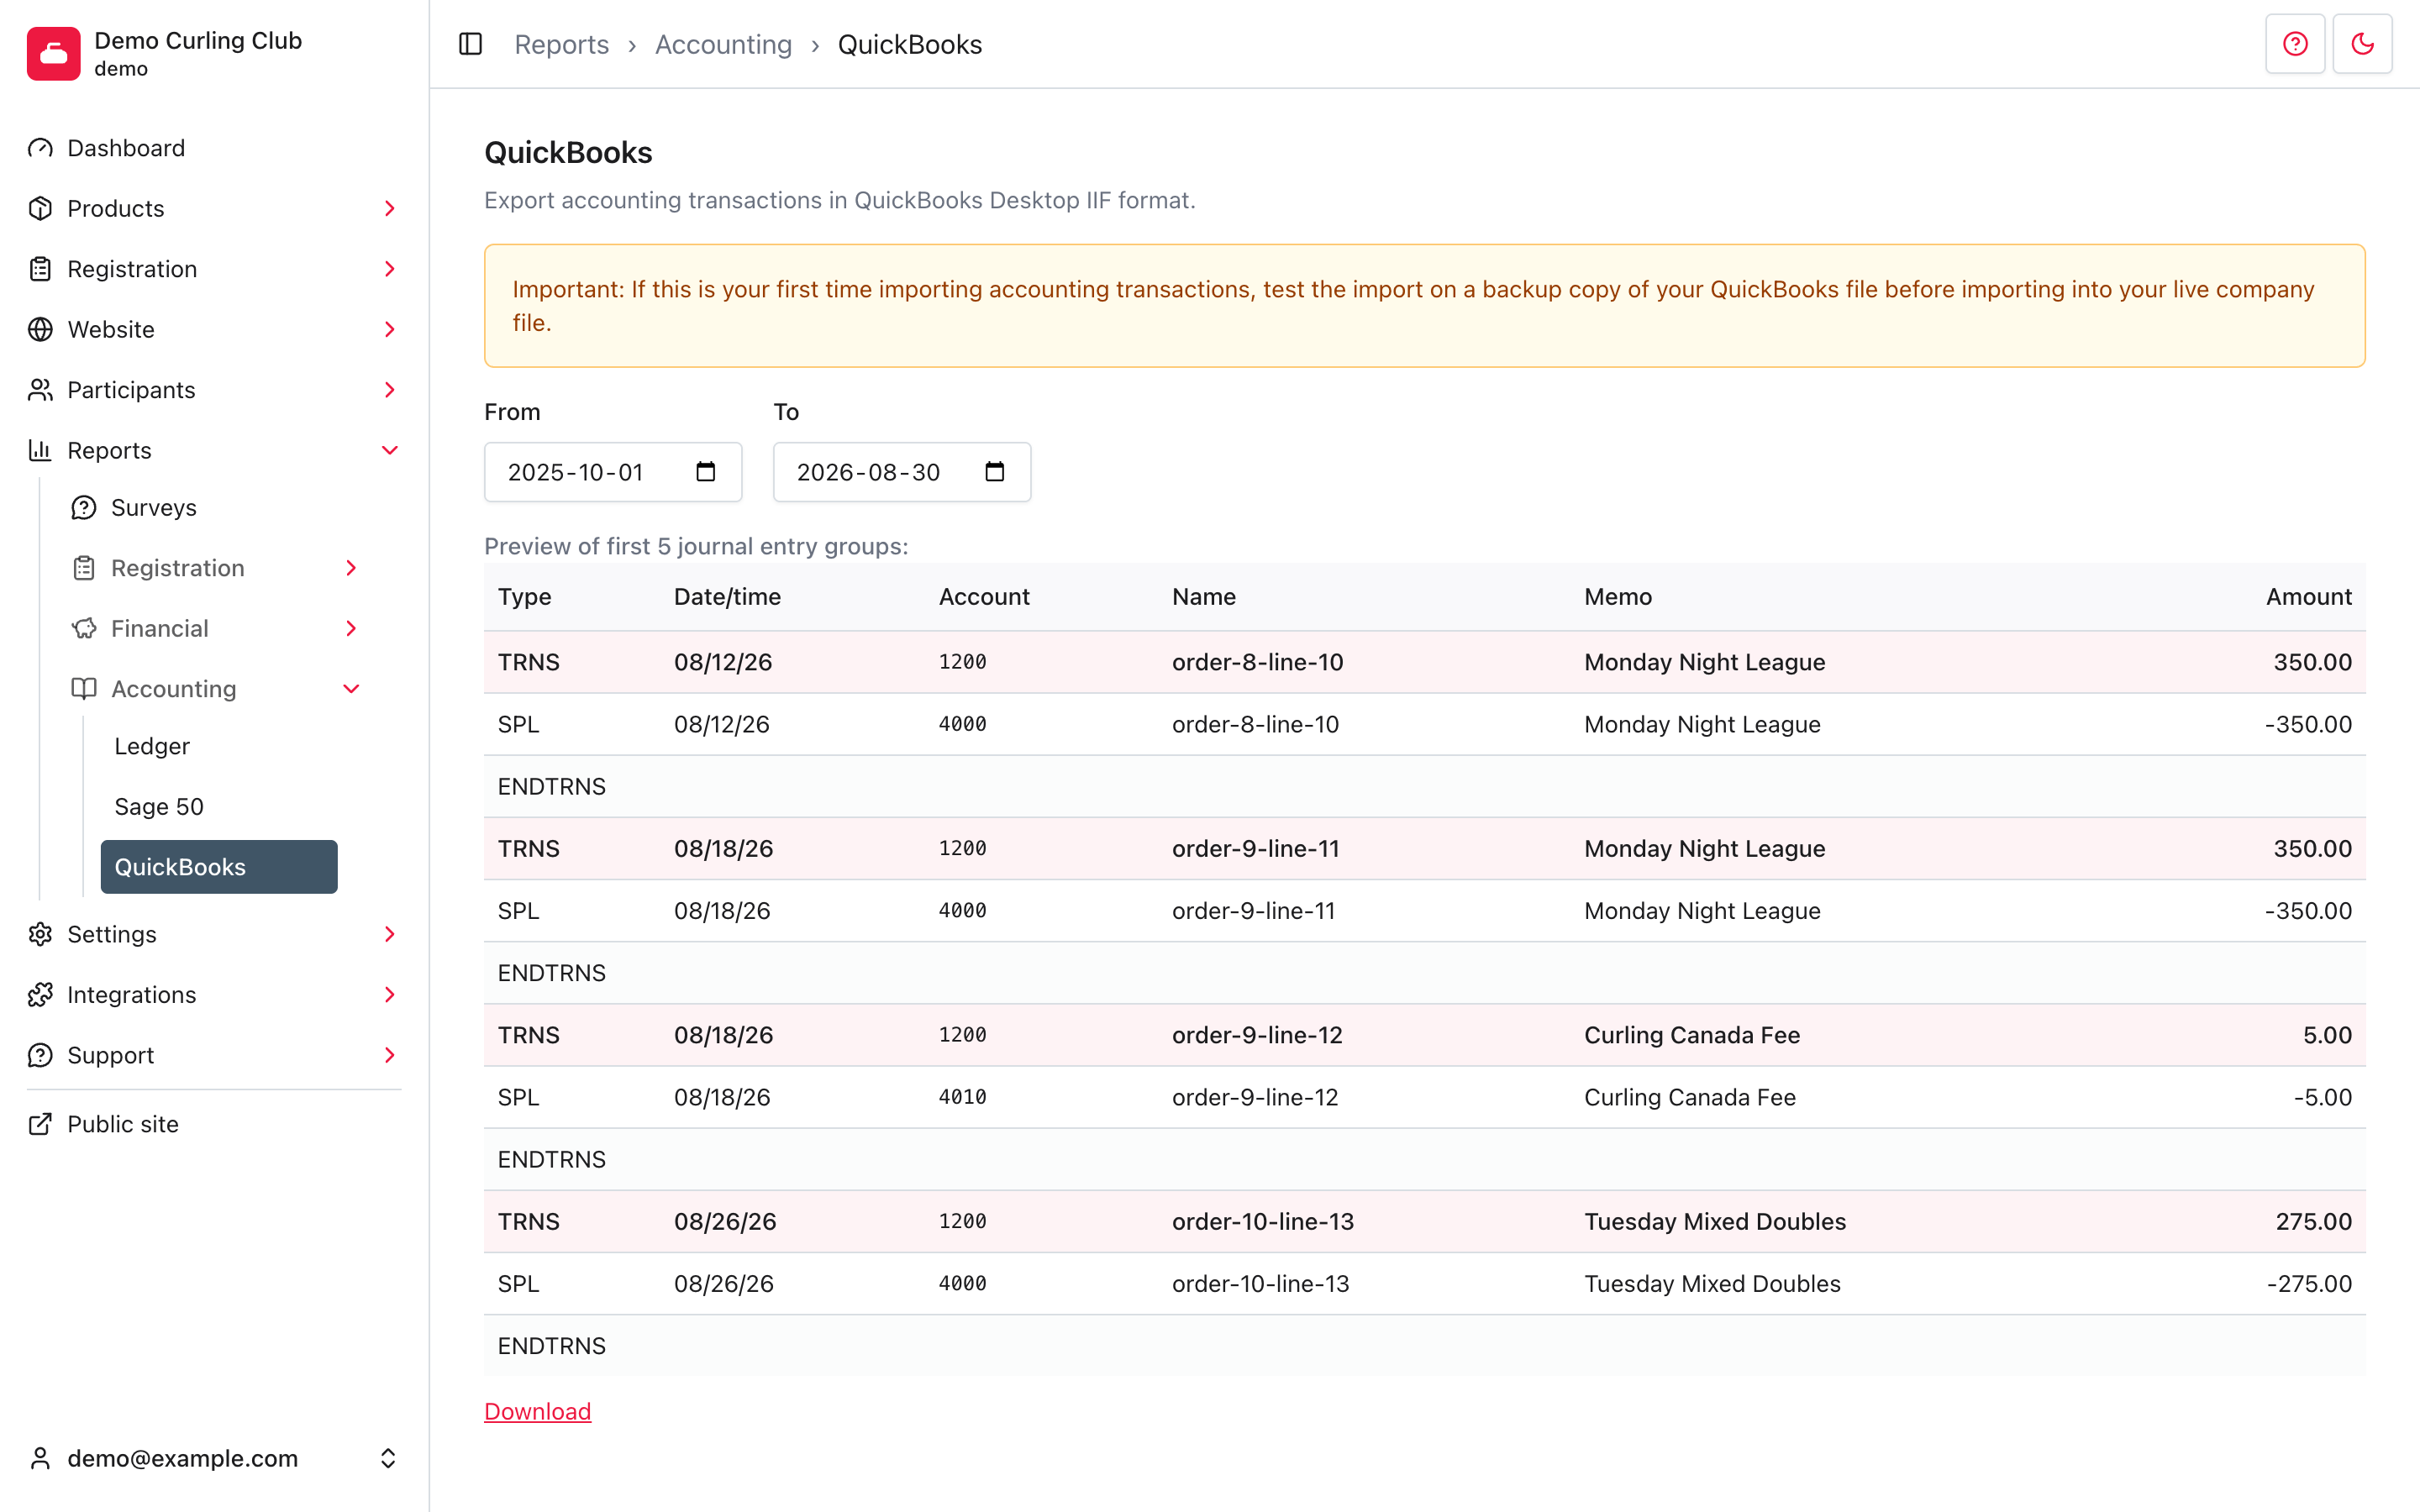Click the From date field 2025-10-01
This screenshot has height=1512, width=2420.
click(x=613, y=472)
